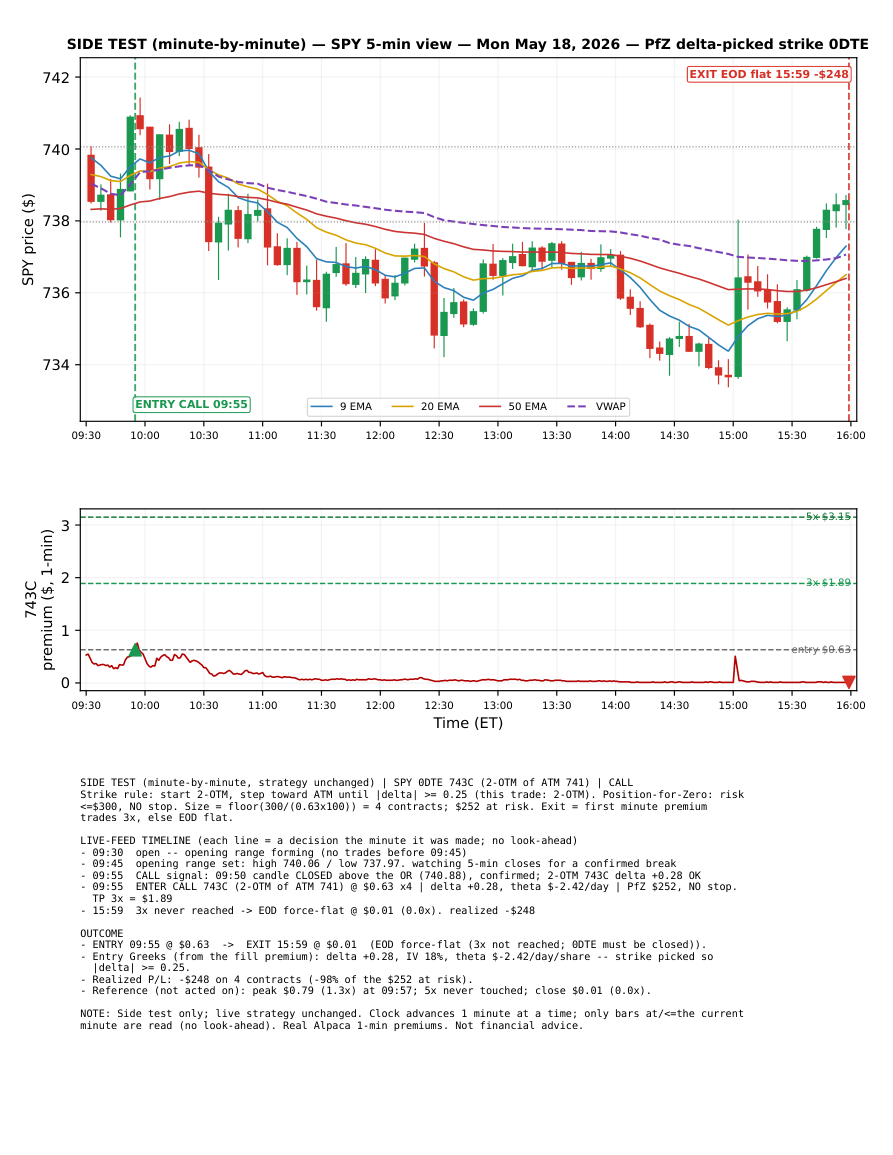Click the 'NOTE: Side test only' paragraph
Screen dimensions: 893x1155
point(412,1019)
